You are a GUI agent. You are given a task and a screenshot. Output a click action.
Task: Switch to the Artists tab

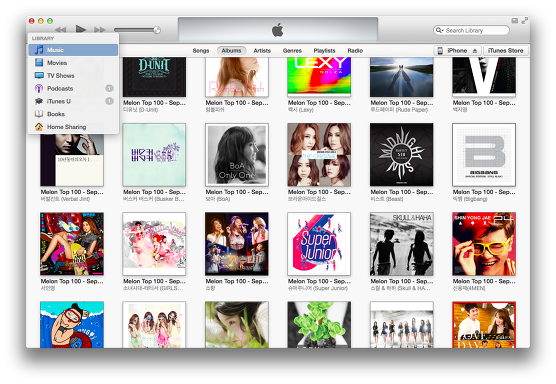pyautogui.click(x=262, y=51)
